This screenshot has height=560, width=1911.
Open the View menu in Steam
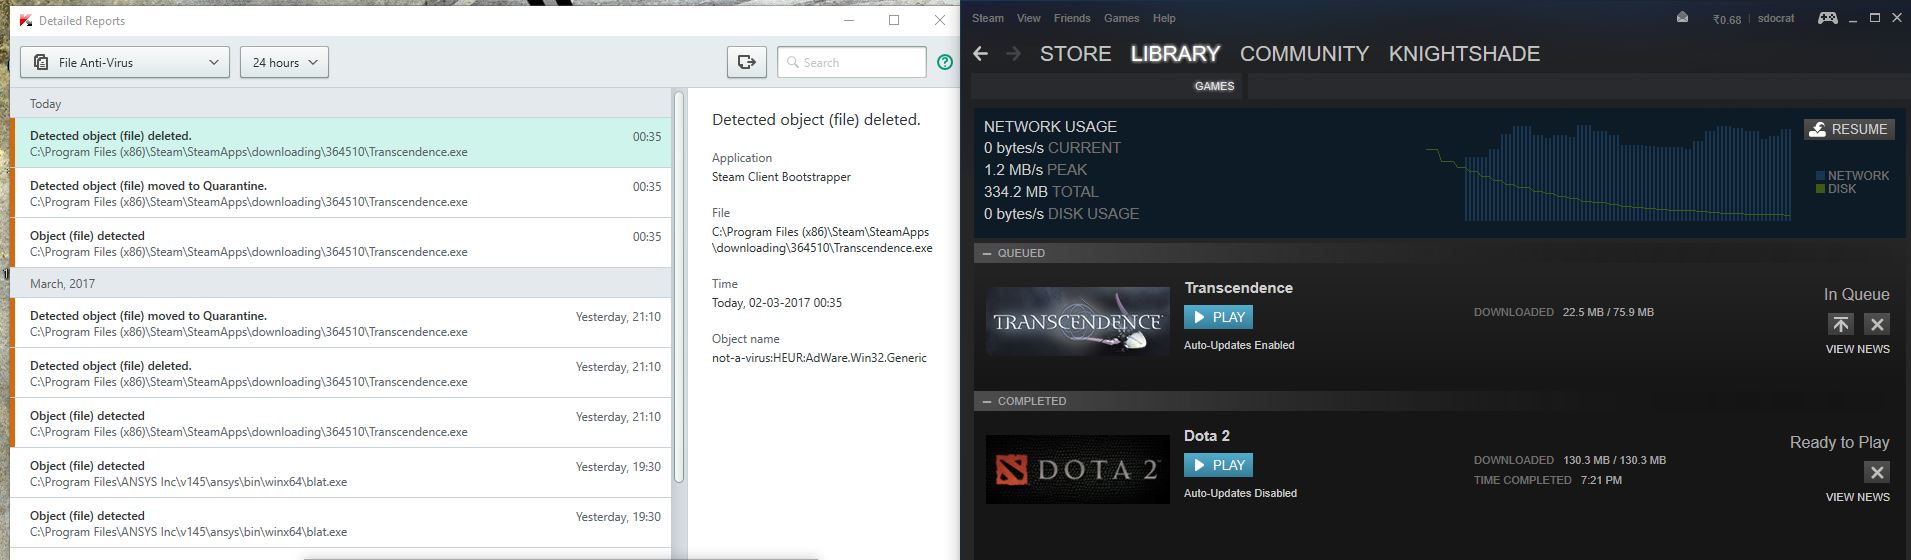tap(1028, 18)
